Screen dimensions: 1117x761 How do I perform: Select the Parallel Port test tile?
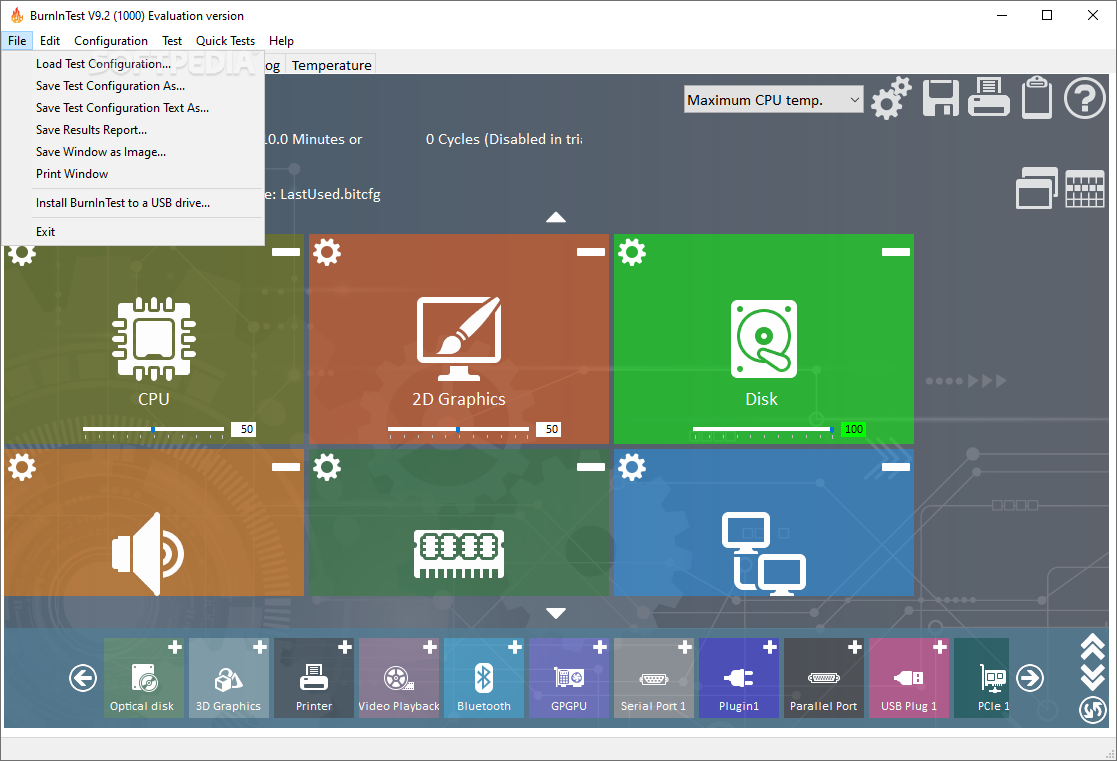824,678
